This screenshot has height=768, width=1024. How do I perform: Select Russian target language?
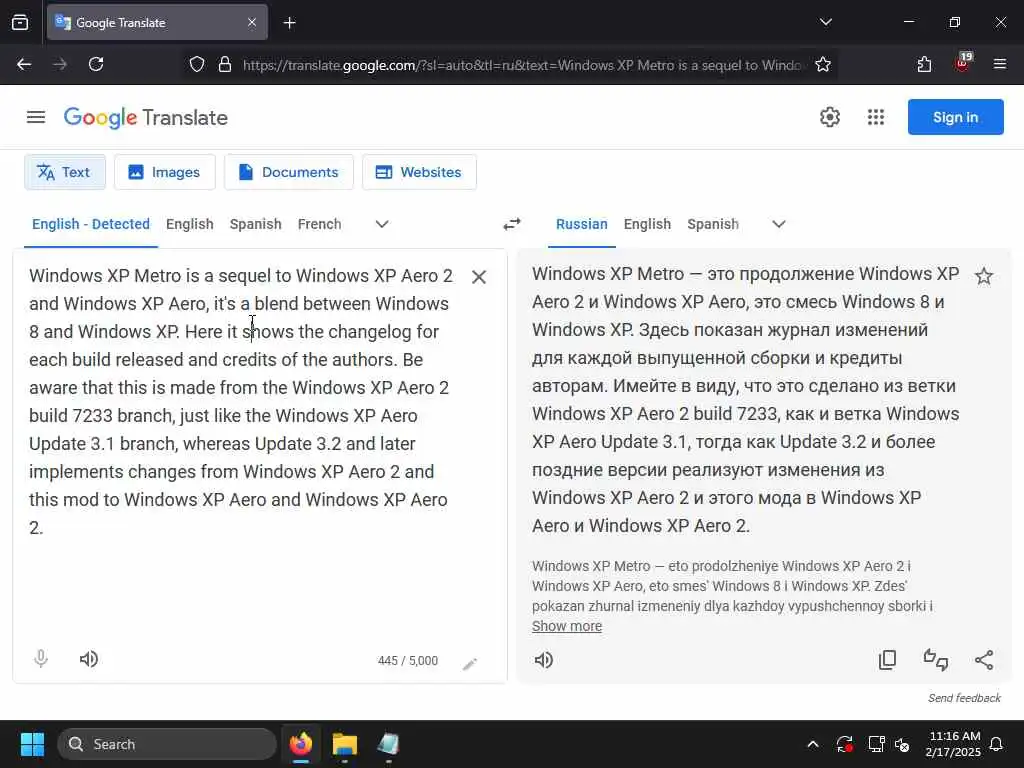pyautogui.click(x=581, y=224)
